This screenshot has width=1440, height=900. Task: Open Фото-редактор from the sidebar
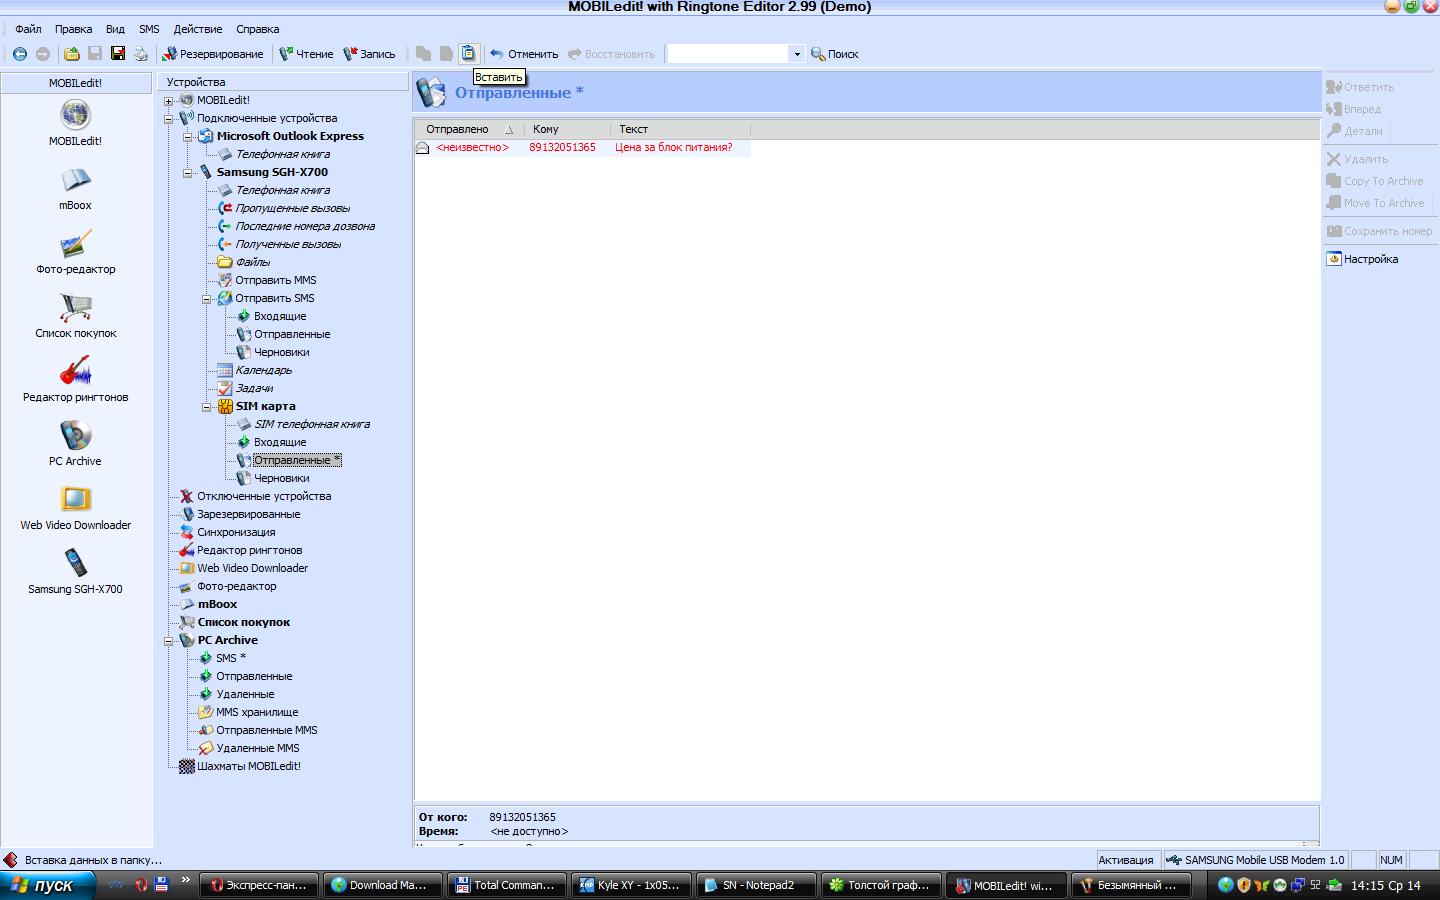[x=75, y=252]
